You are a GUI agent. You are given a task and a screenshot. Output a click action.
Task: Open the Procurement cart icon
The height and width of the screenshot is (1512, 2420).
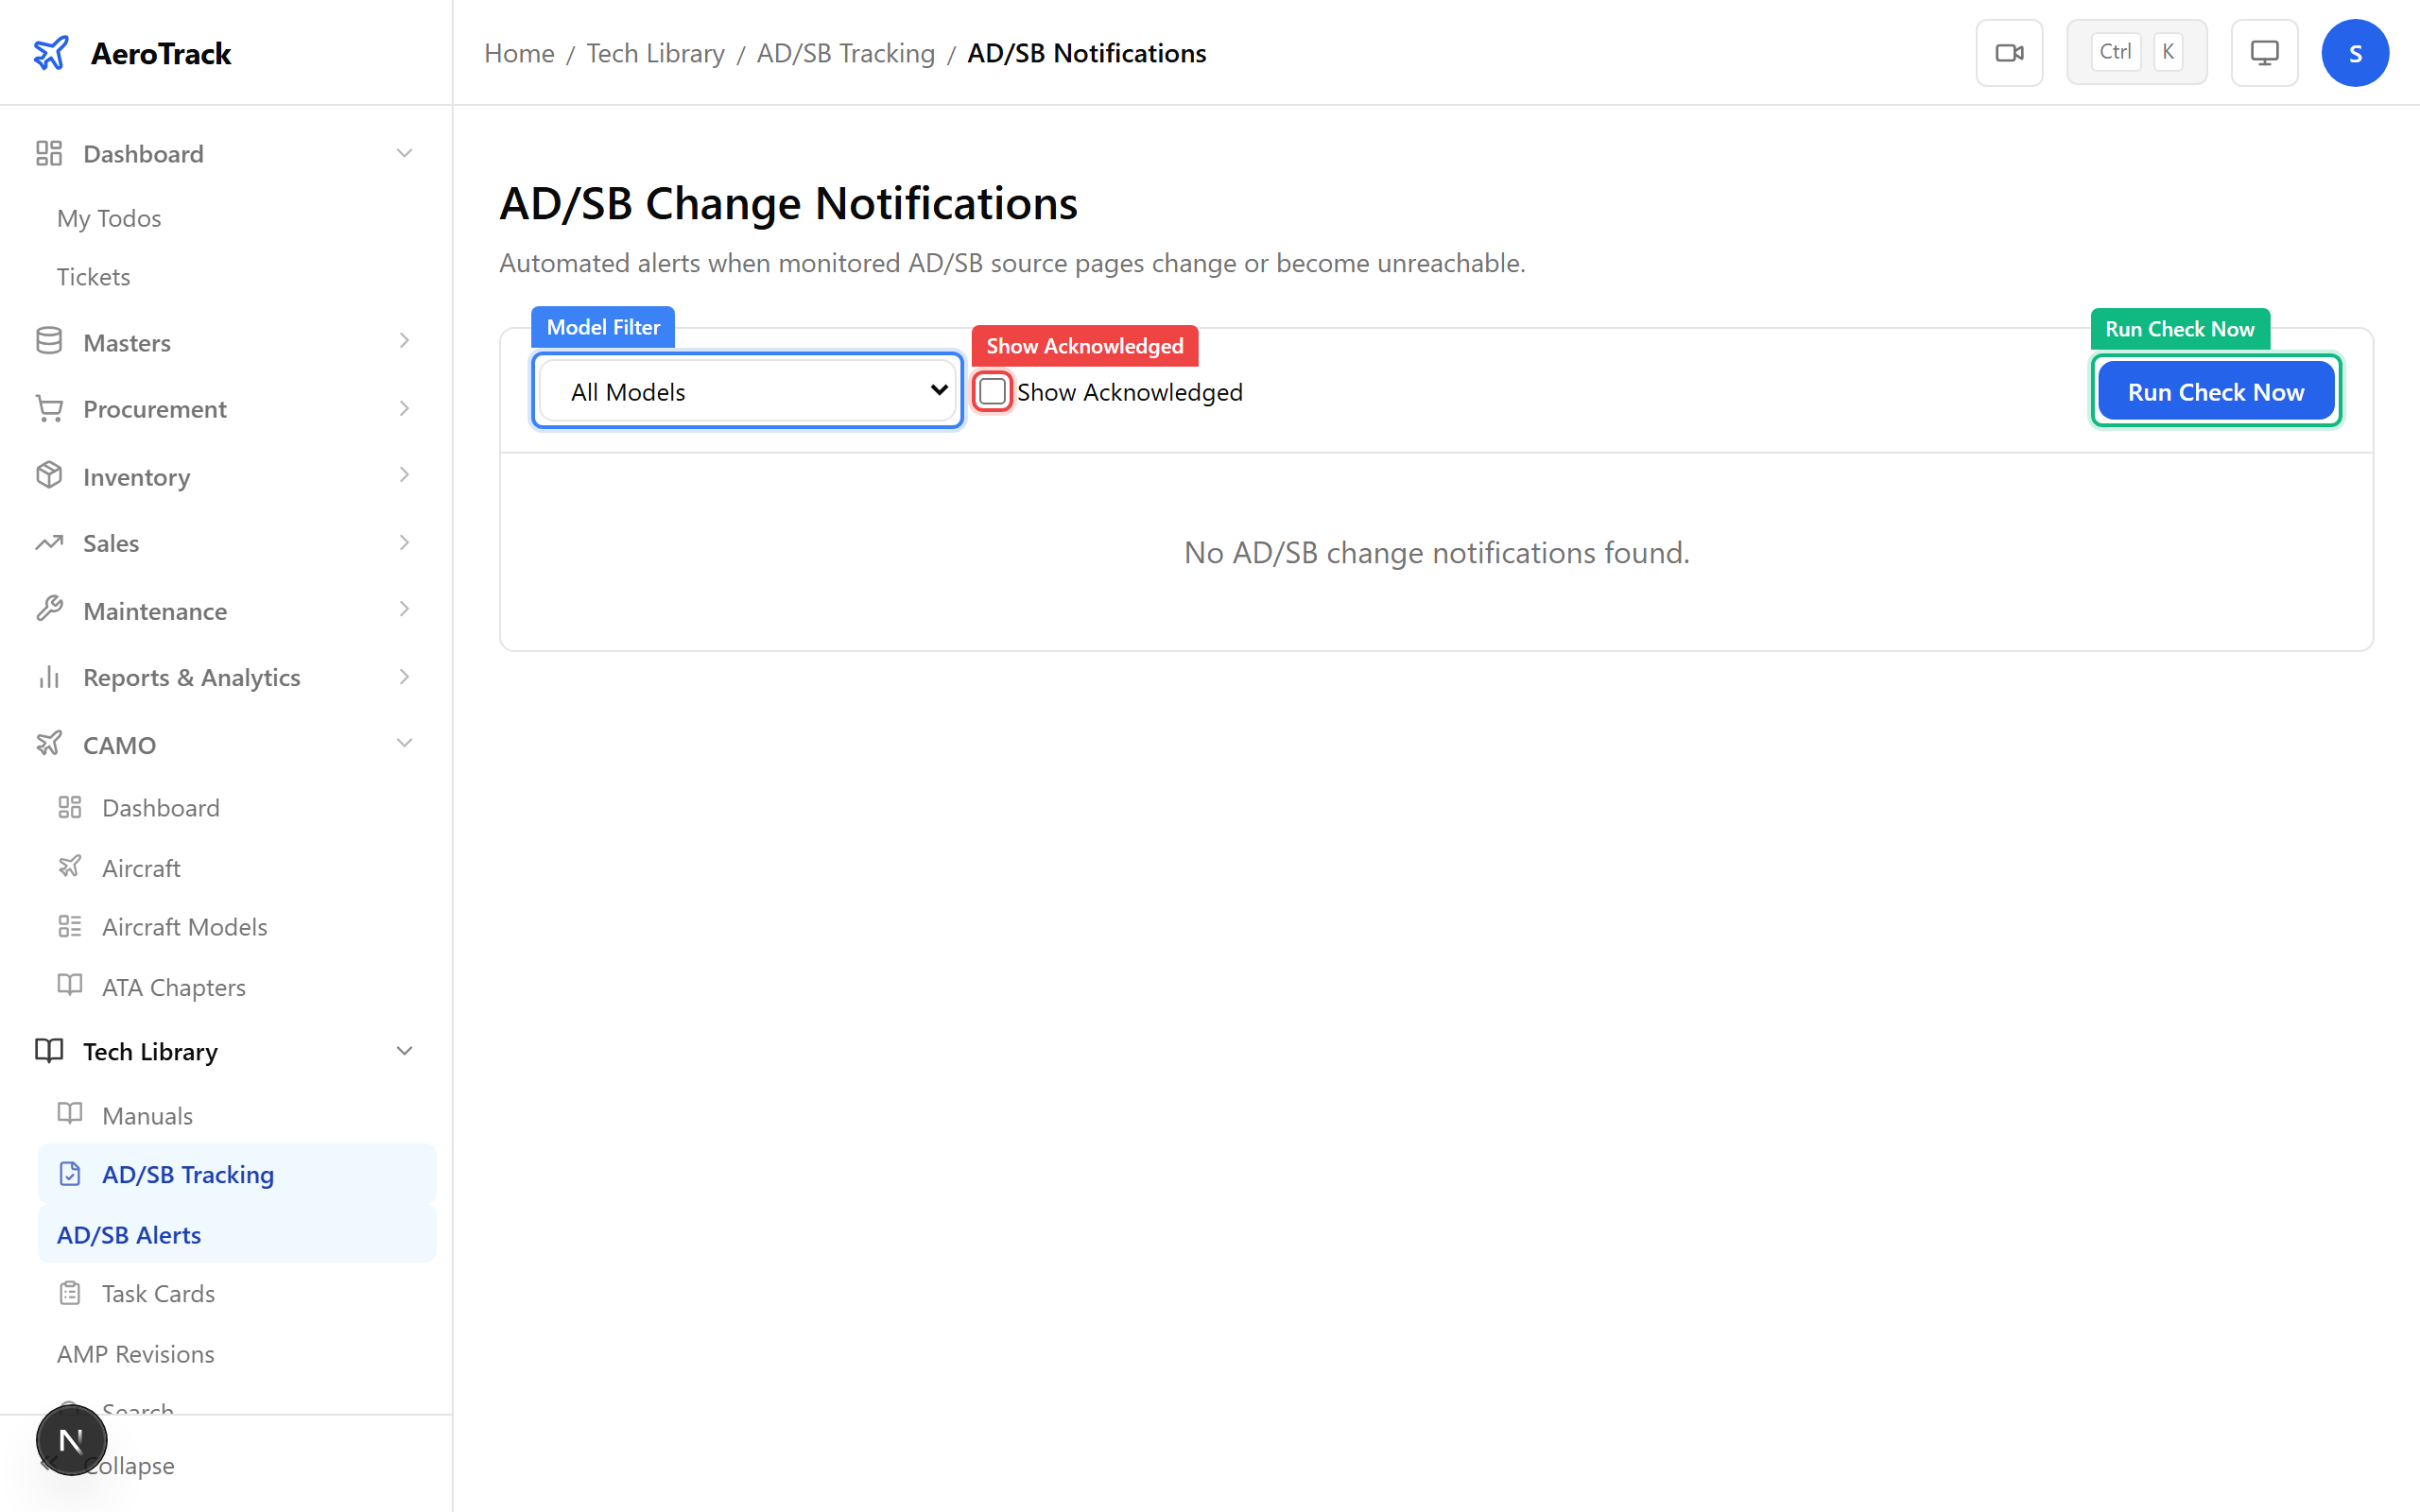(x=49, y=408)
